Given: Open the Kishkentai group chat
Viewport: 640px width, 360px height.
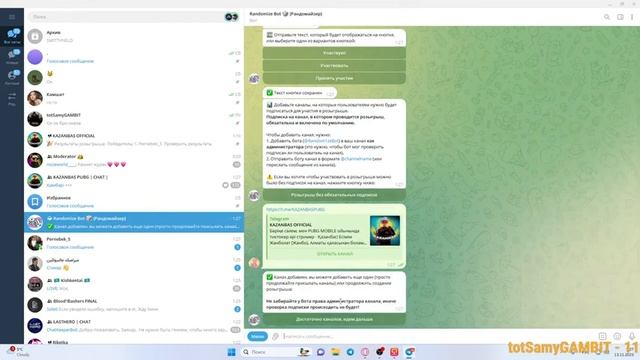Looking at the screenshot, I should pos(134,284).
